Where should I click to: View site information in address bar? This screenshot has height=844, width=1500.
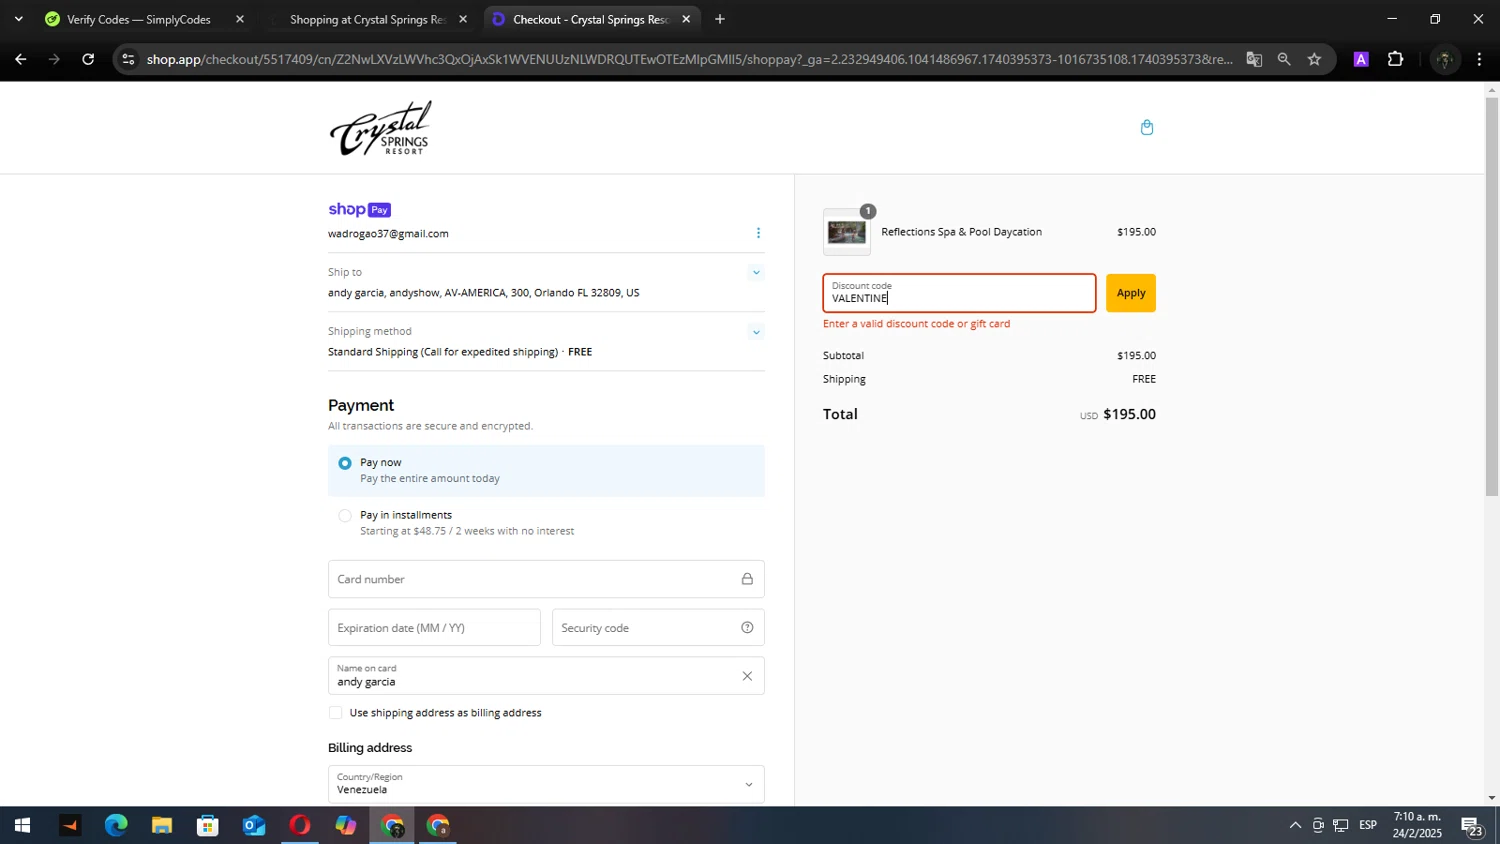click(x=127, y=59)
